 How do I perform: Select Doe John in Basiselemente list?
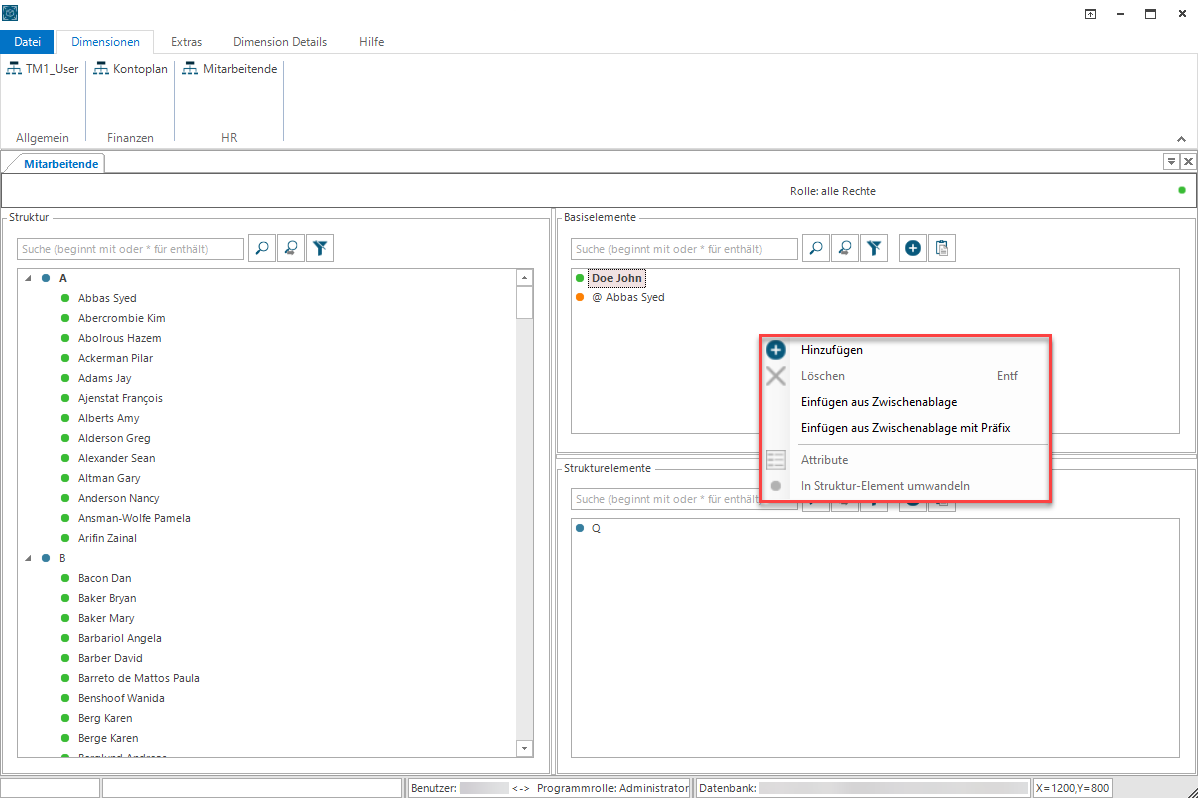[617, 278]
